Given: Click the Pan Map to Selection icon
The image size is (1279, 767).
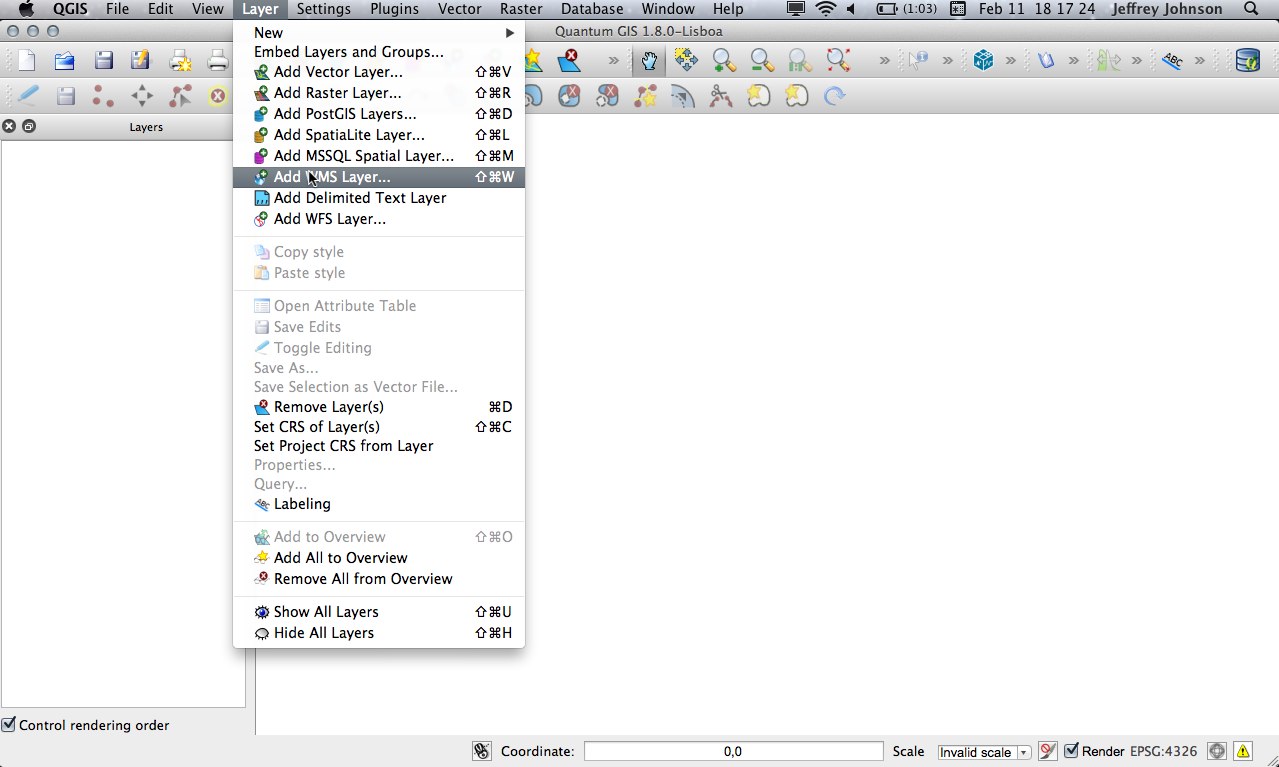Looking at the screenshot, I should click(686, 61).
